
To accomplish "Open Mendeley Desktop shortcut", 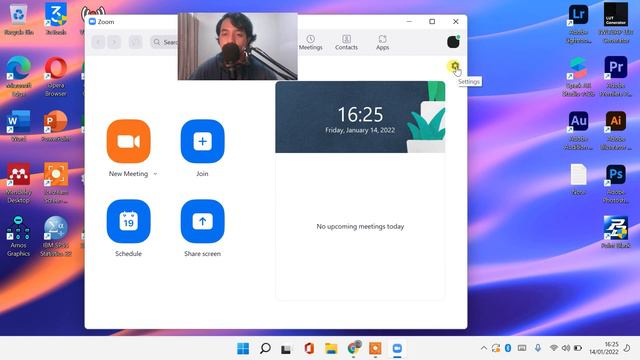I will (x=18, y=183).
